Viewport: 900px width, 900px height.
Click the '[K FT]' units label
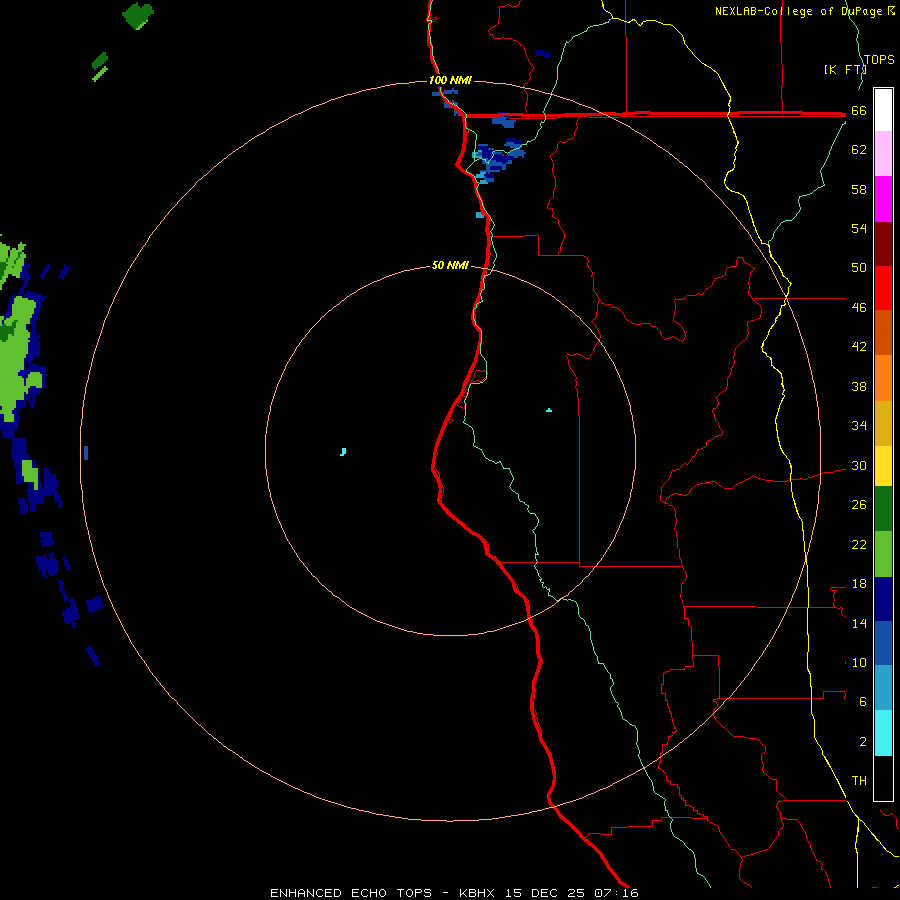(845, 69)
